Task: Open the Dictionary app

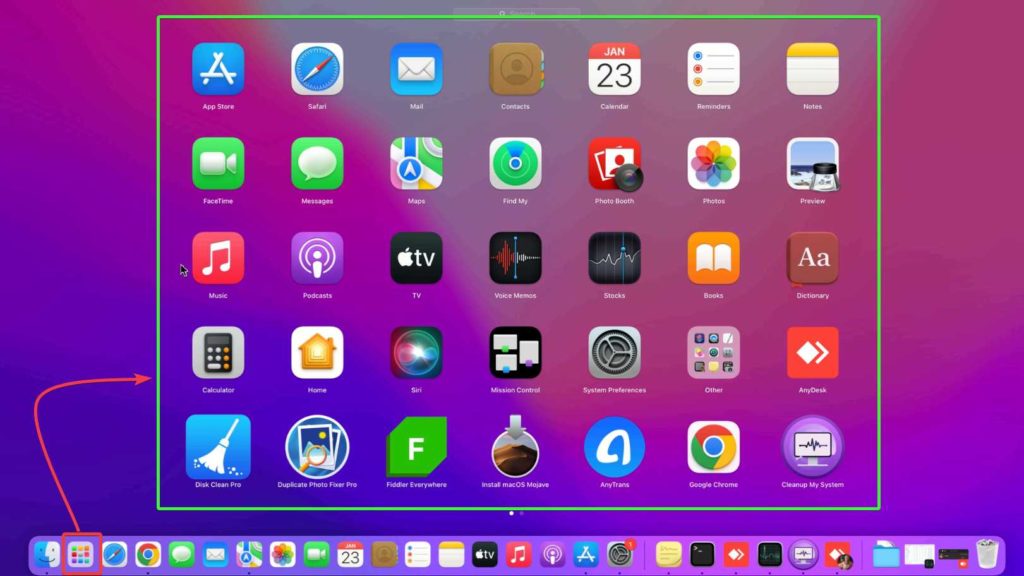Action: click(x=812, y=258)
